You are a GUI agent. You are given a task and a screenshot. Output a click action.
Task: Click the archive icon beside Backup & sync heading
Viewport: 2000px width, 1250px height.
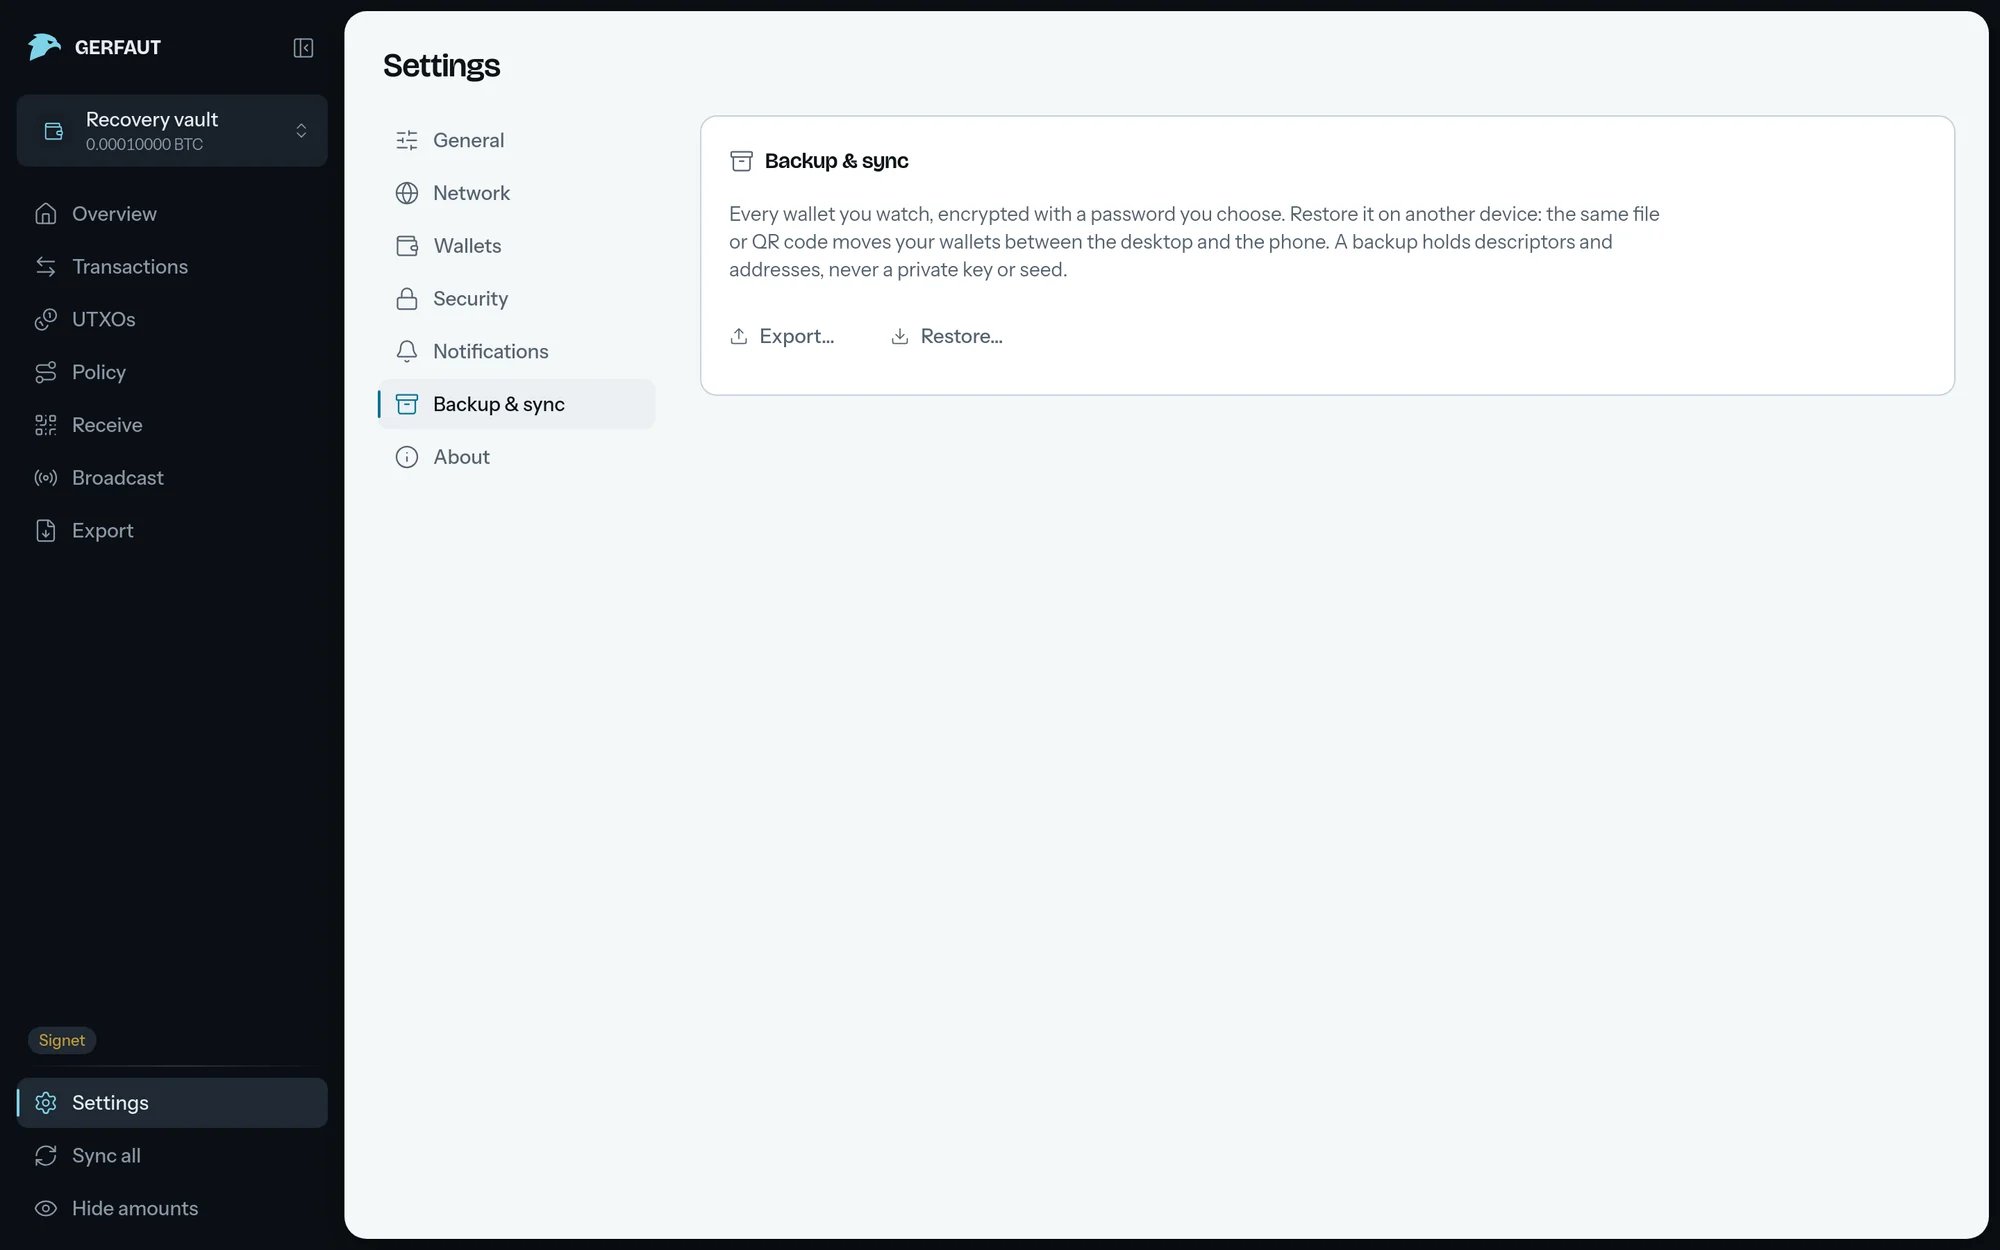[x=741, y=161]
